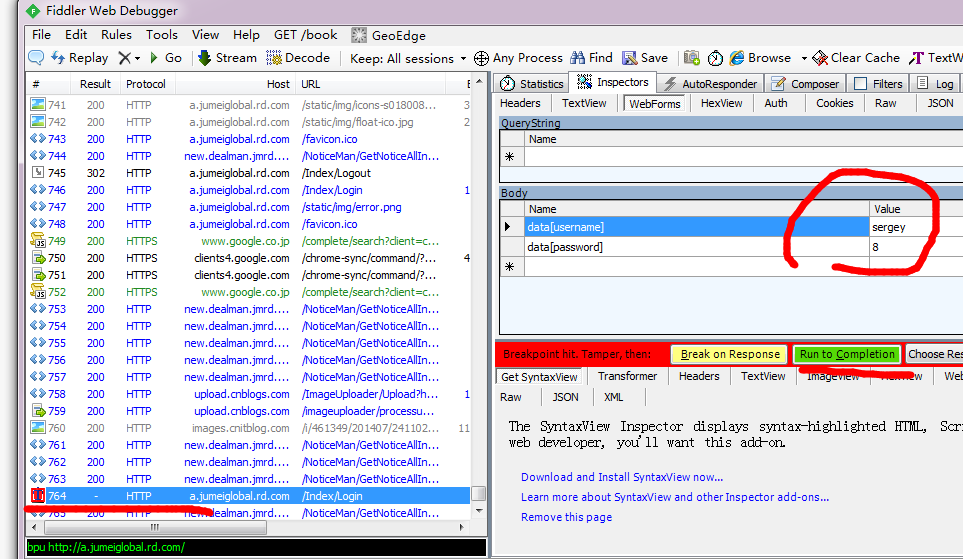Click the Save toolbar icon
963x559 pixels.
pos(630,58)
